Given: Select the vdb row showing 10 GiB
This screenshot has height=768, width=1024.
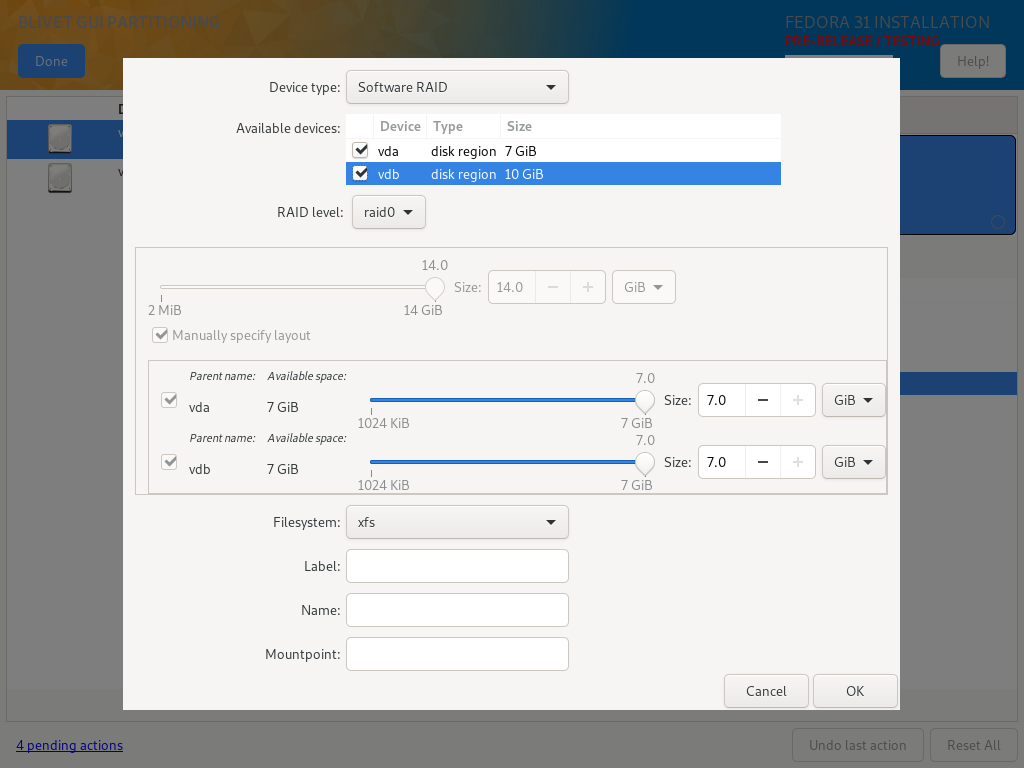Looking at the screenshot, I should pos(563,174).
